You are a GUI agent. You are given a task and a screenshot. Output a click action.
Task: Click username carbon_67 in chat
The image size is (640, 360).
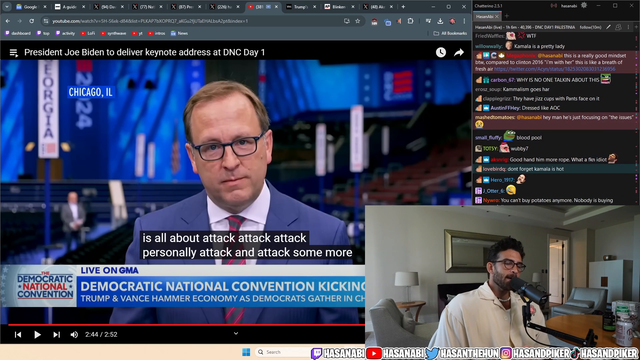coord(502,80)
